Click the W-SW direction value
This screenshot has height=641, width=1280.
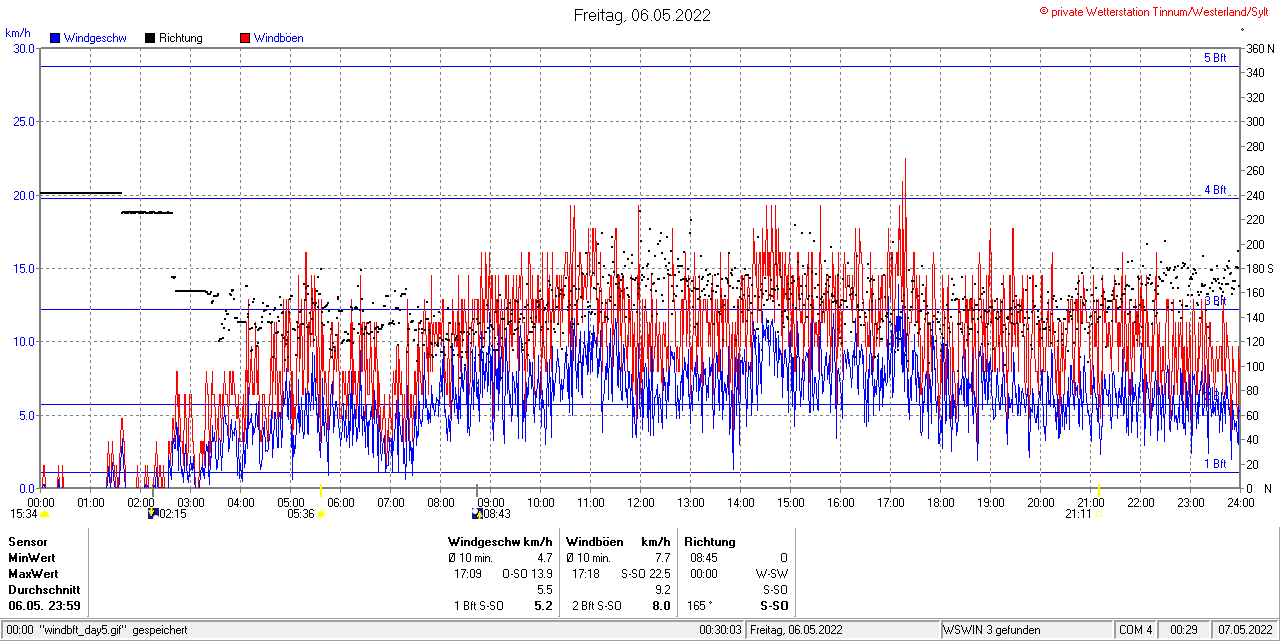tap(771, 574)
